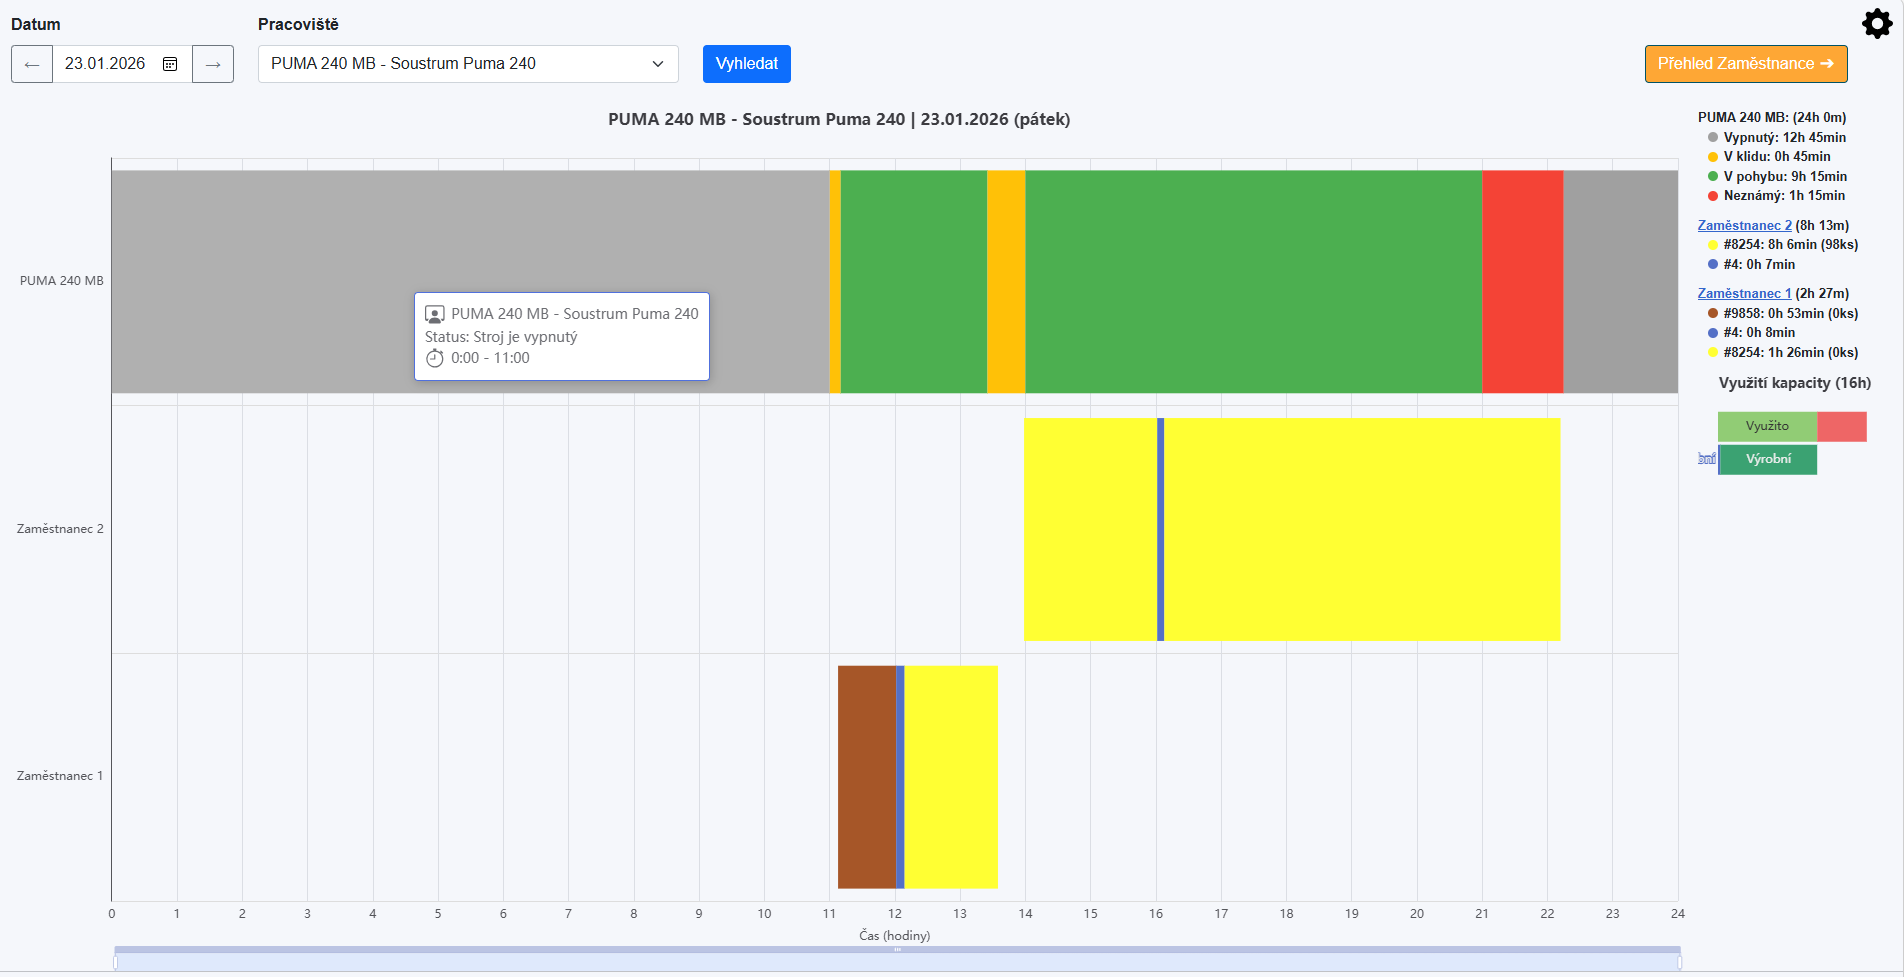Go to next day with right arrow

pyautogui.click(x=212, y=64)
